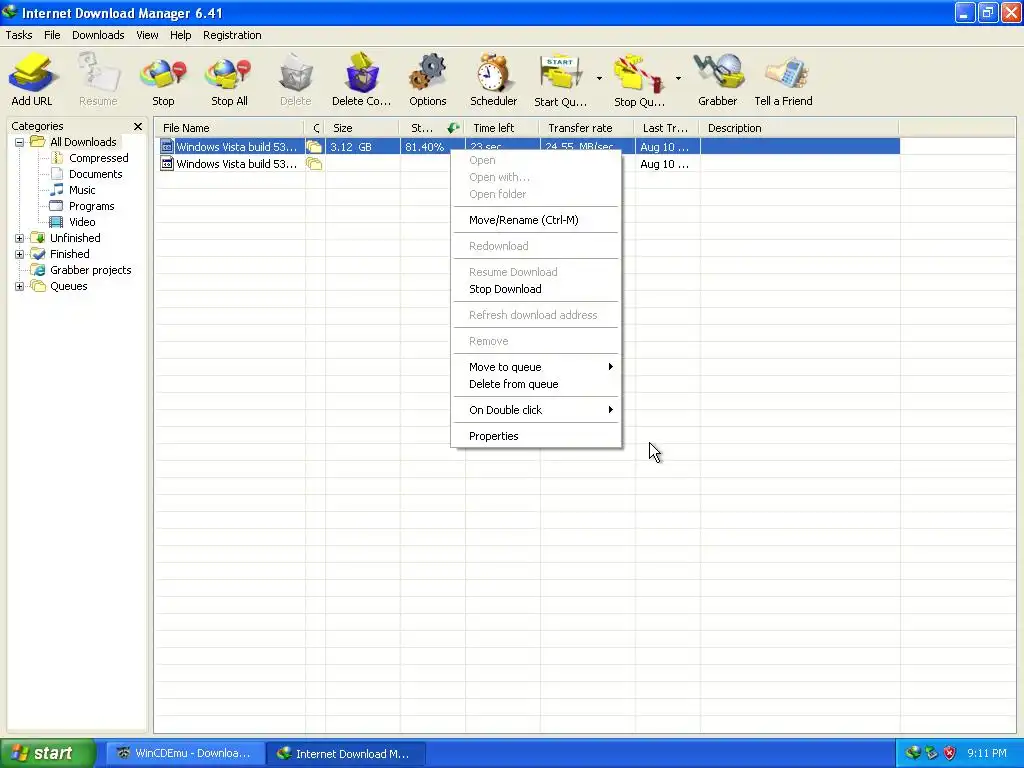Image resolution: width=1024 pixels, height=768 pixels.
Task: Expand the Finished category node
Action: click(x=20, y=254)
